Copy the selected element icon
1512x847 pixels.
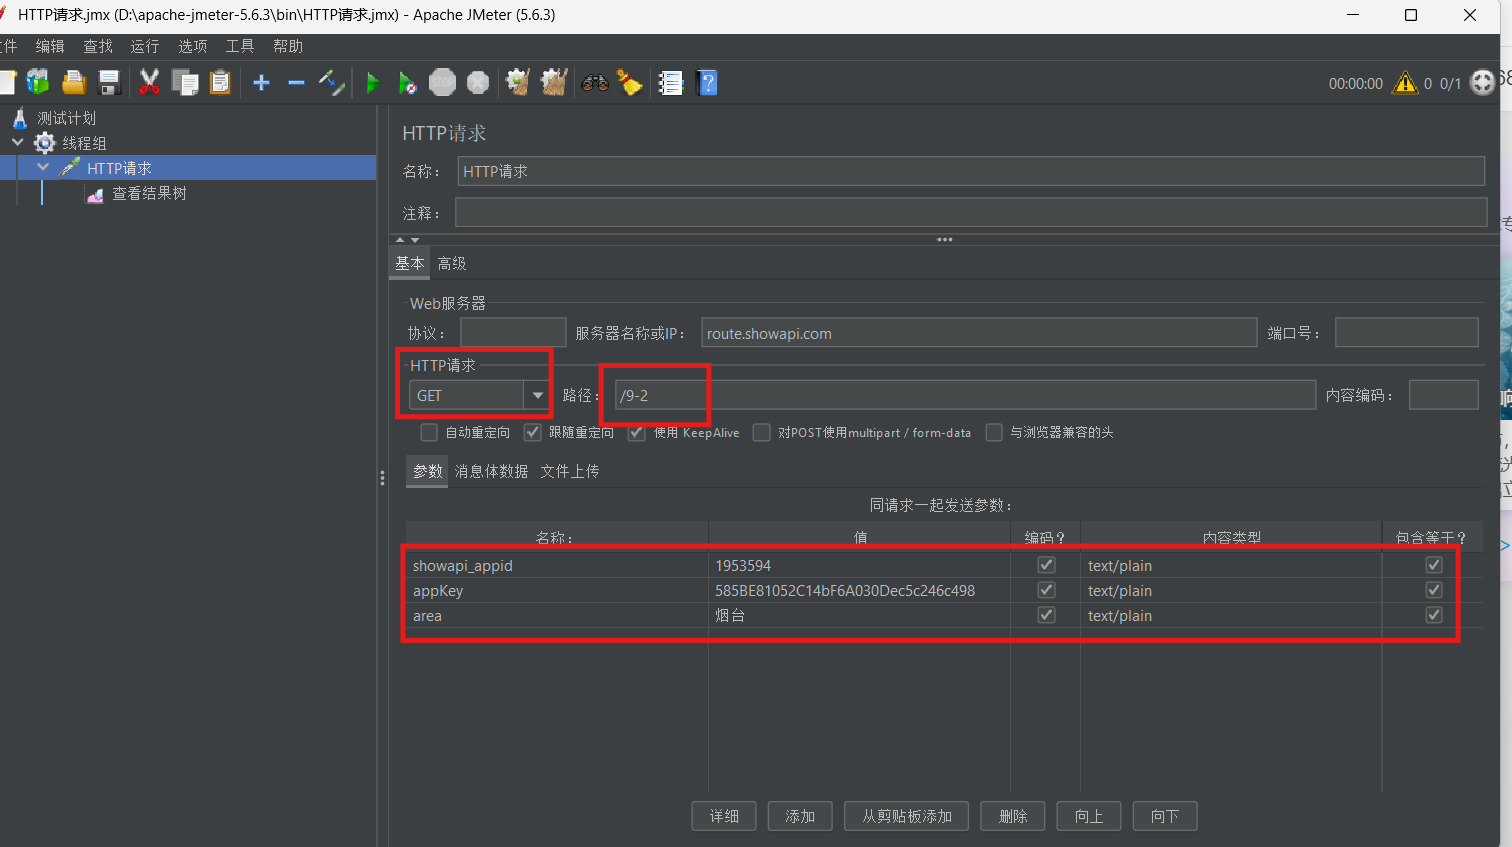point(185,82)
